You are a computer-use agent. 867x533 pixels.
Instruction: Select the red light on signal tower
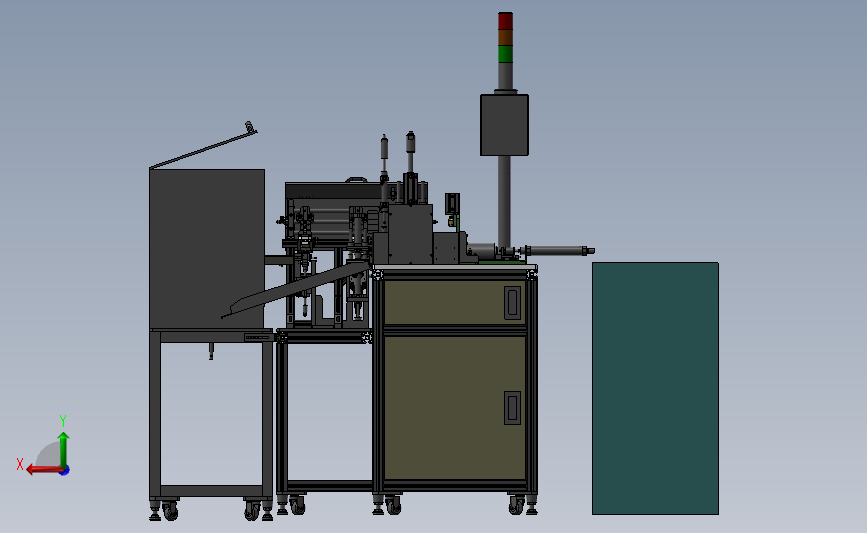[x=505, y=21]
